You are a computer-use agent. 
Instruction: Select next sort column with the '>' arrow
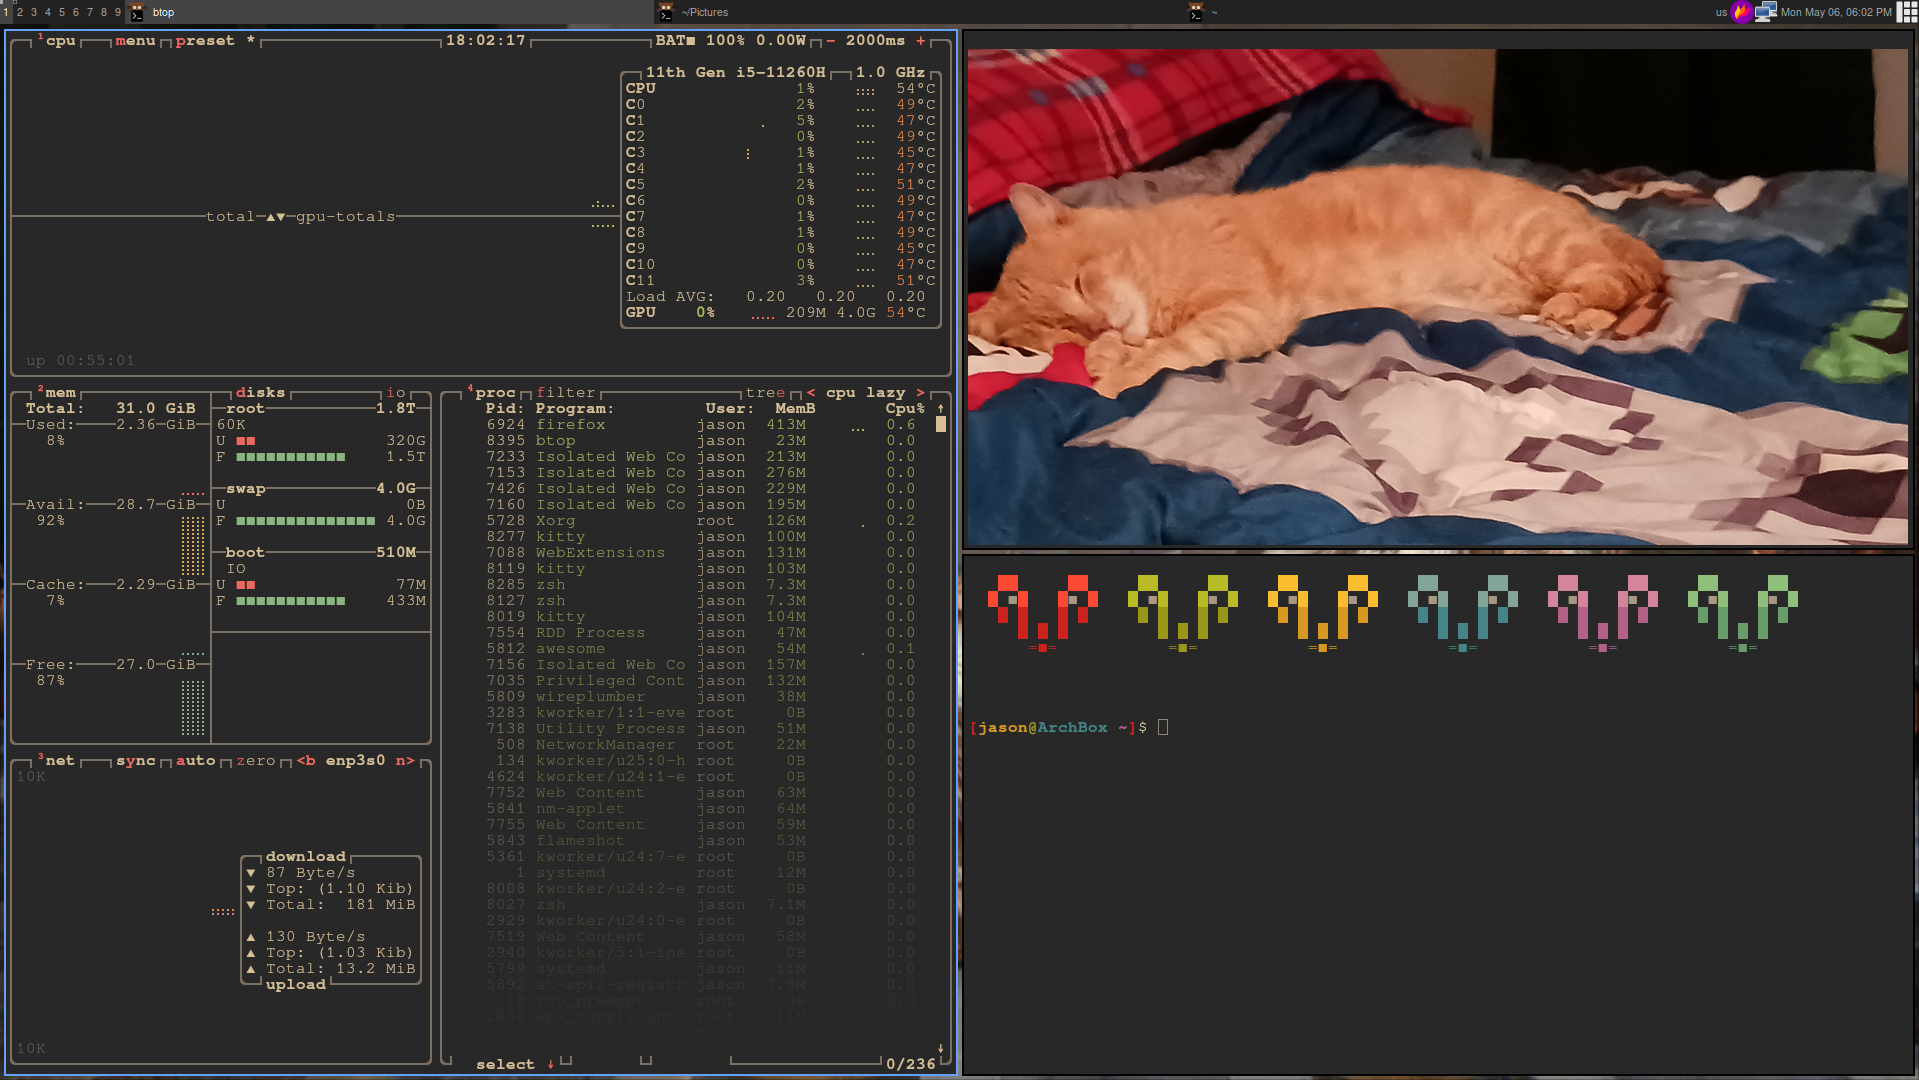tap(919, 392)
